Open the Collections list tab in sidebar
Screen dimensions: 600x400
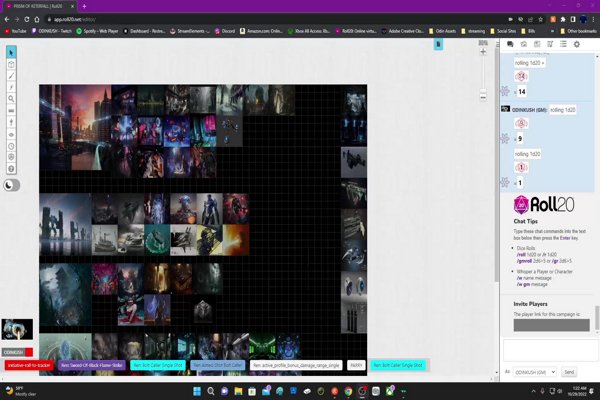pos(563,44)
